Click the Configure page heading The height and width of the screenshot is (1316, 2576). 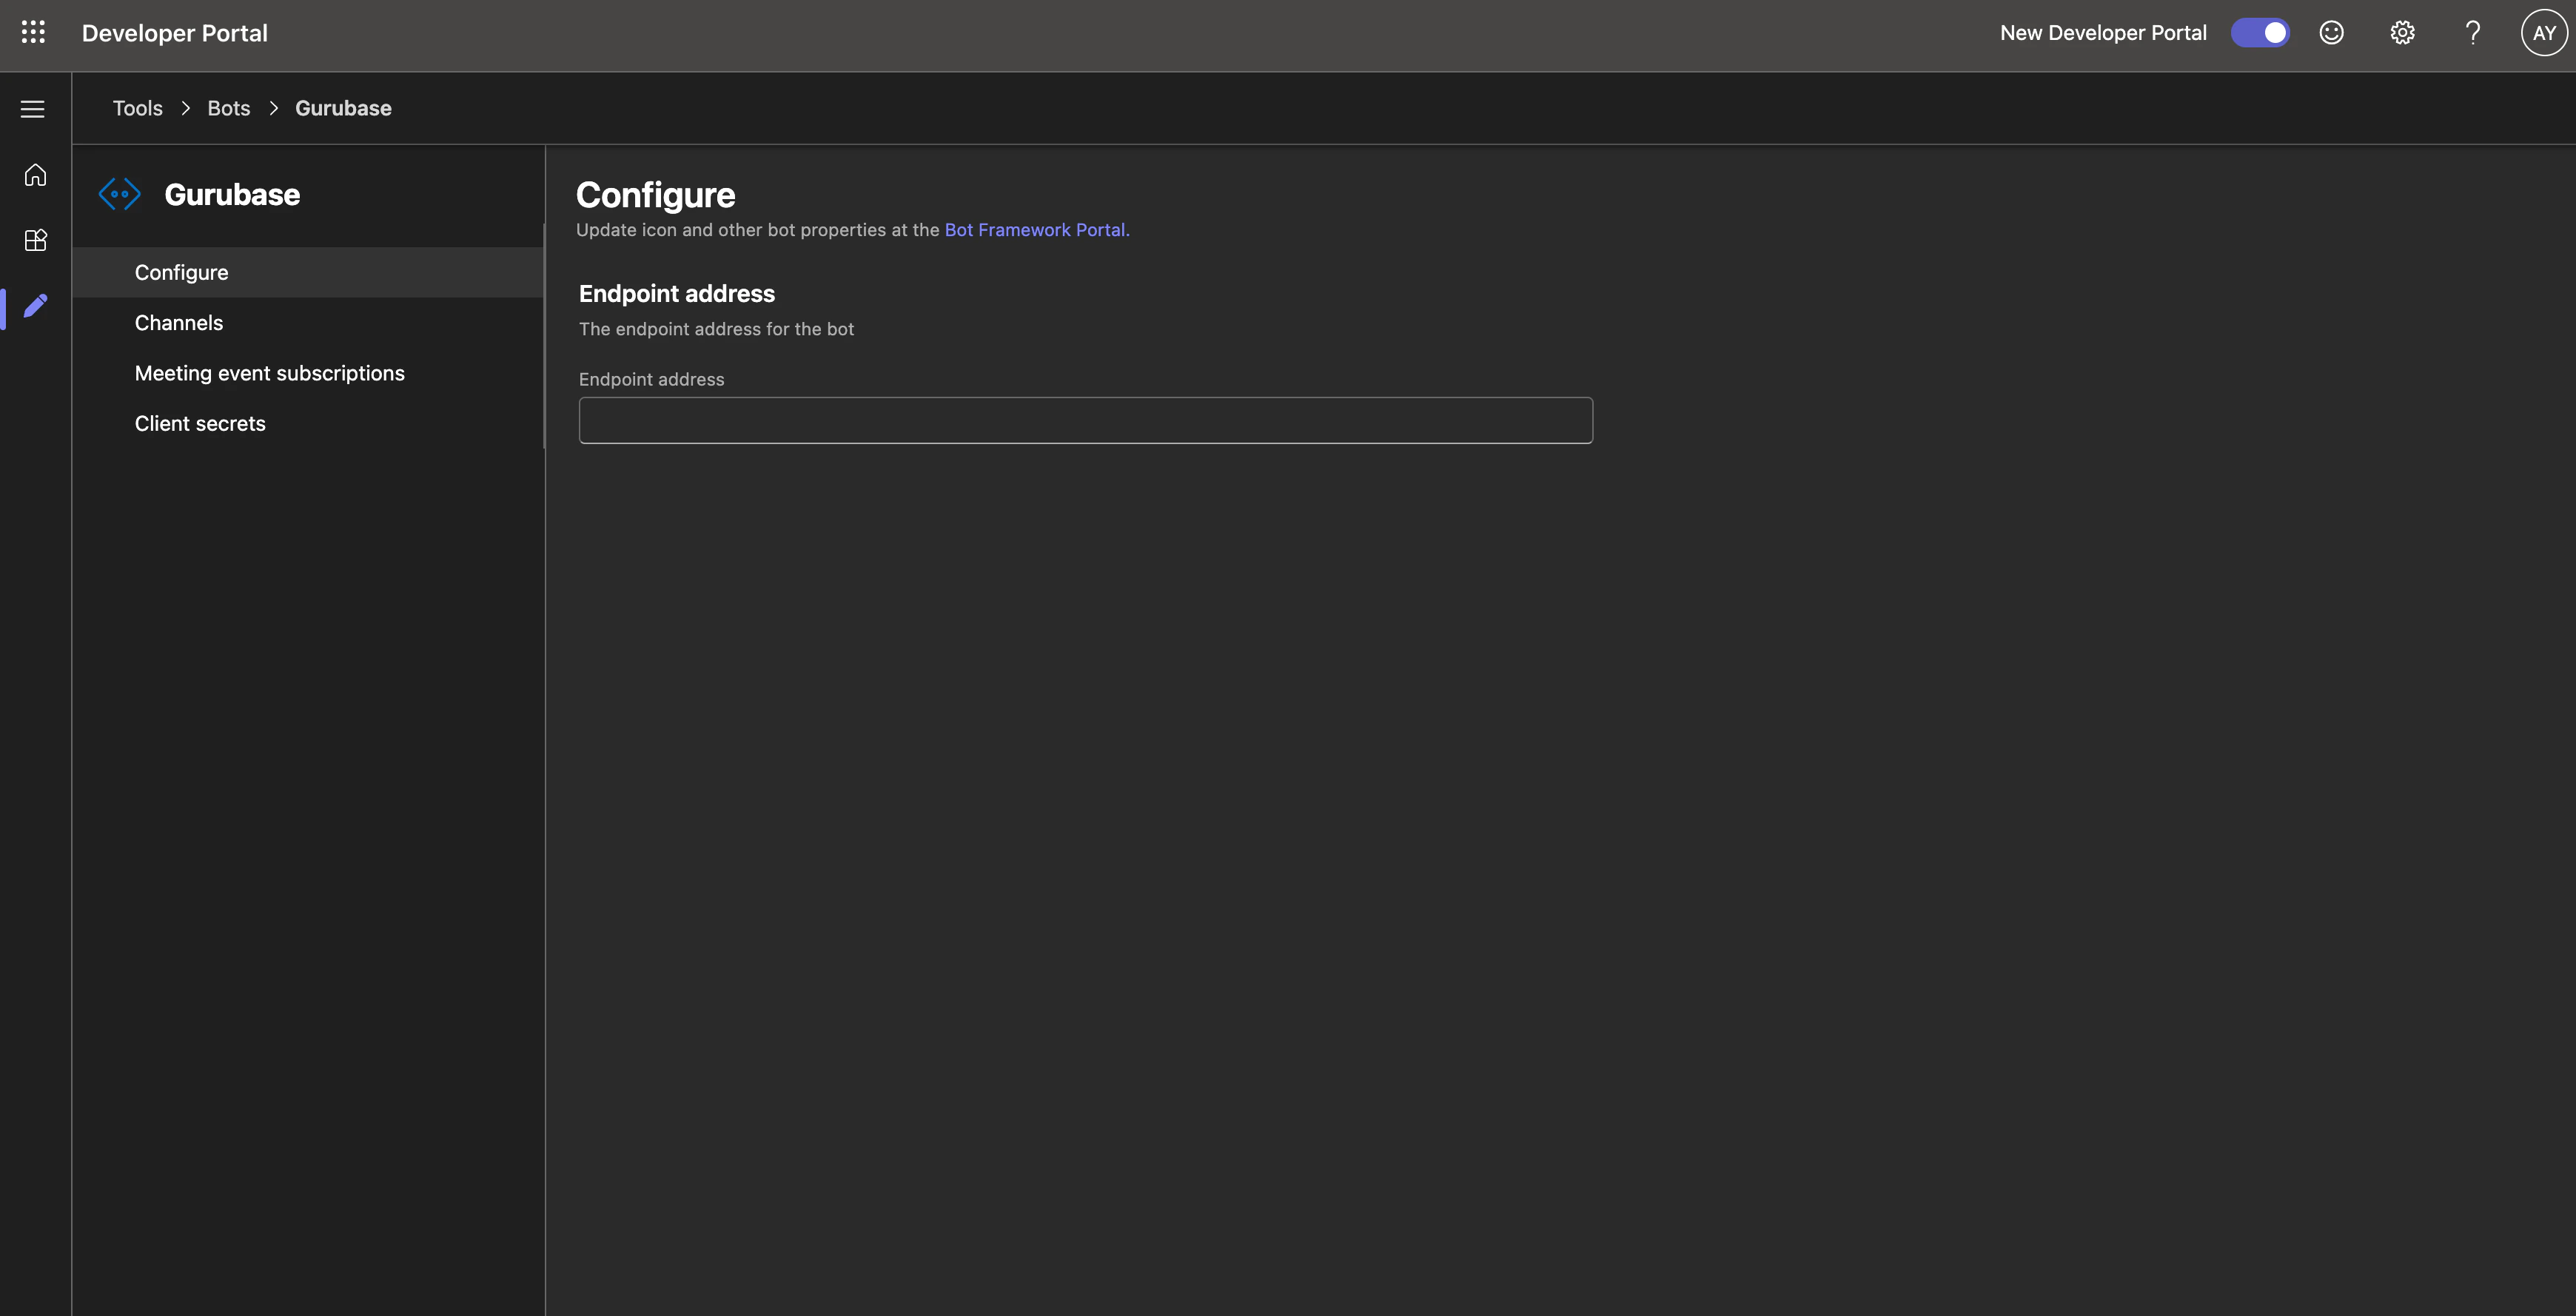[x=656, y=195]
